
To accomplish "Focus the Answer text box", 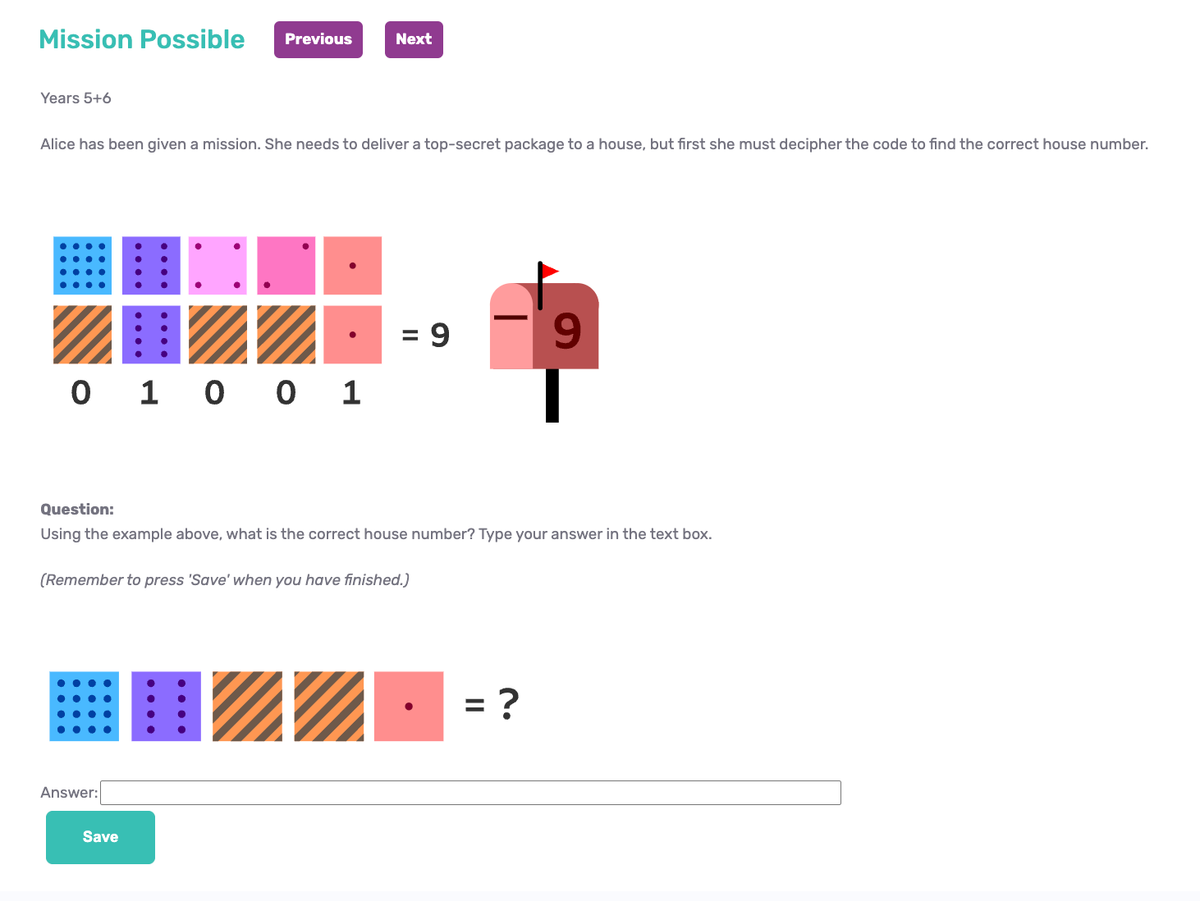I will point(470,793).
